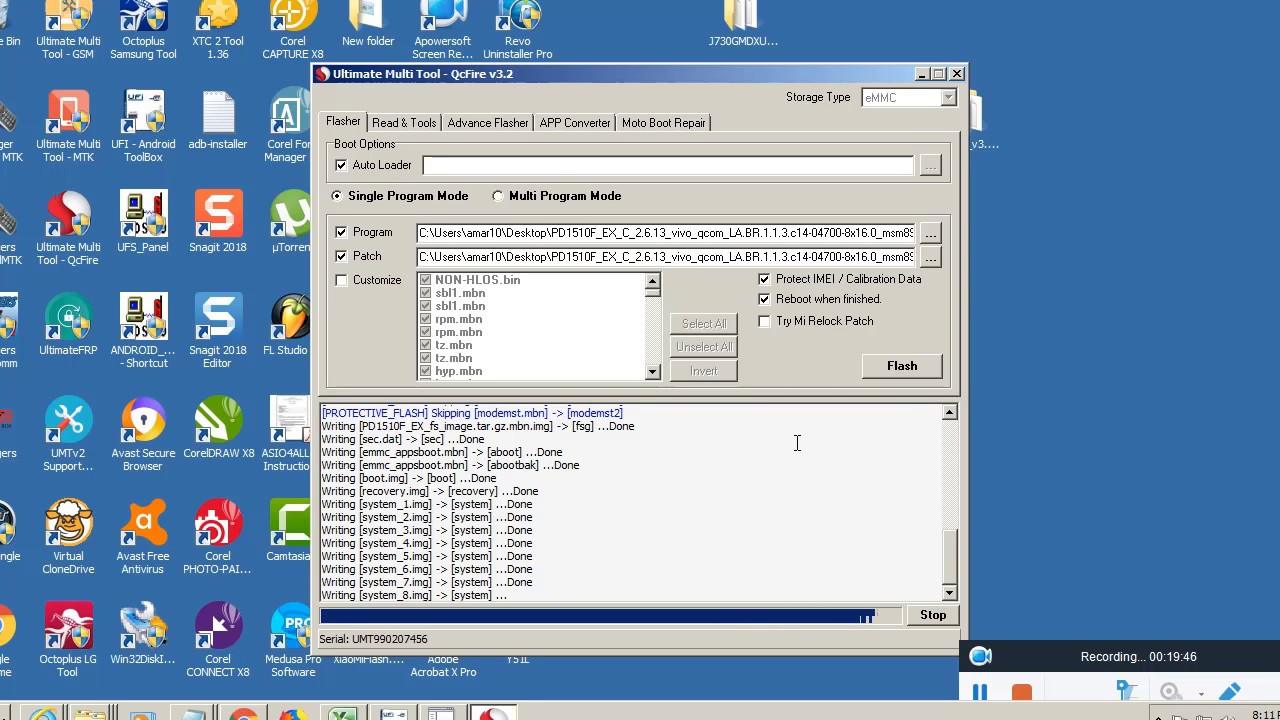Click the flashing progress bar

click(x=610, y=617)
